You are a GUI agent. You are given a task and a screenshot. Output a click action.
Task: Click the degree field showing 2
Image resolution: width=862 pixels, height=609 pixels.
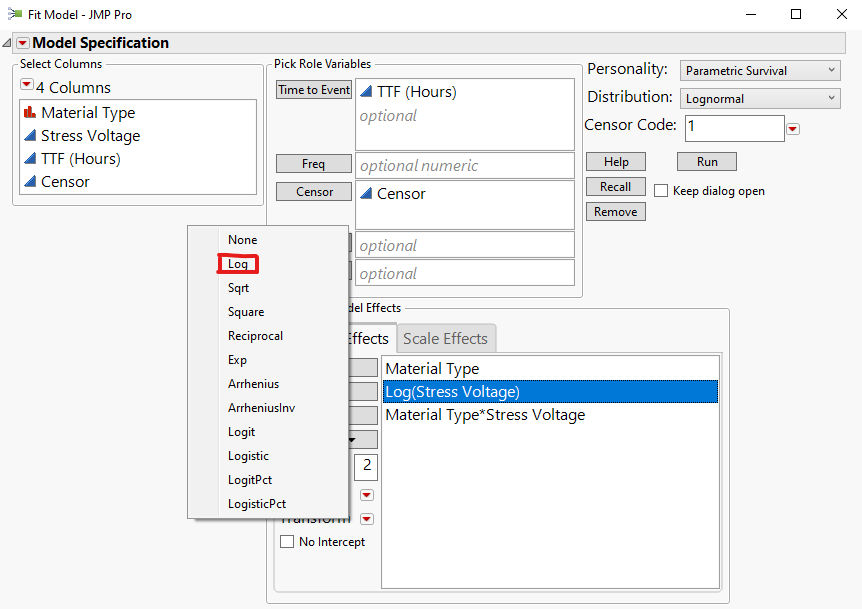pos(366,467)
